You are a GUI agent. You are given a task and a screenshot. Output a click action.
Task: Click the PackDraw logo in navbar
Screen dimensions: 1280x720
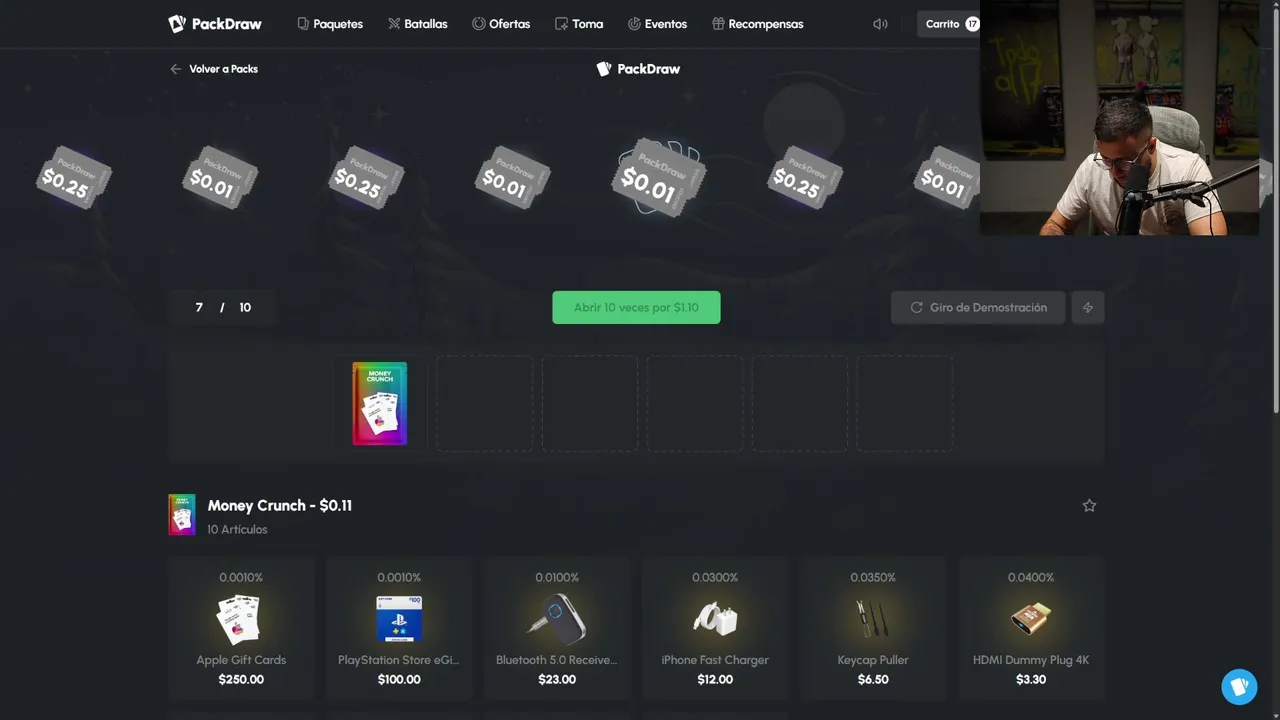(214, 24)
